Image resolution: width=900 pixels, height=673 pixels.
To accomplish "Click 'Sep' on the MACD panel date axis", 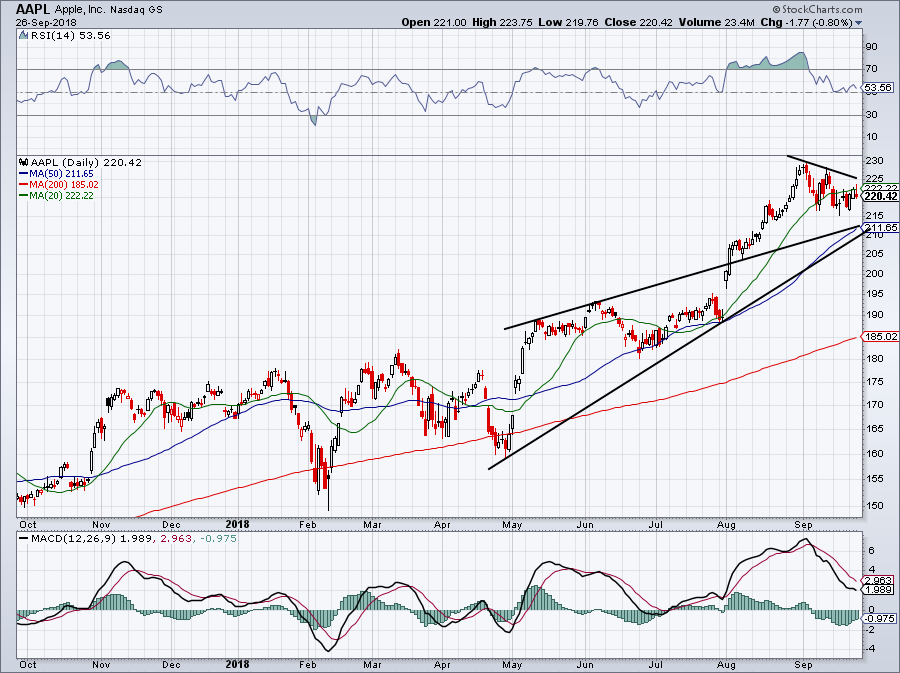I will (803, 665).
